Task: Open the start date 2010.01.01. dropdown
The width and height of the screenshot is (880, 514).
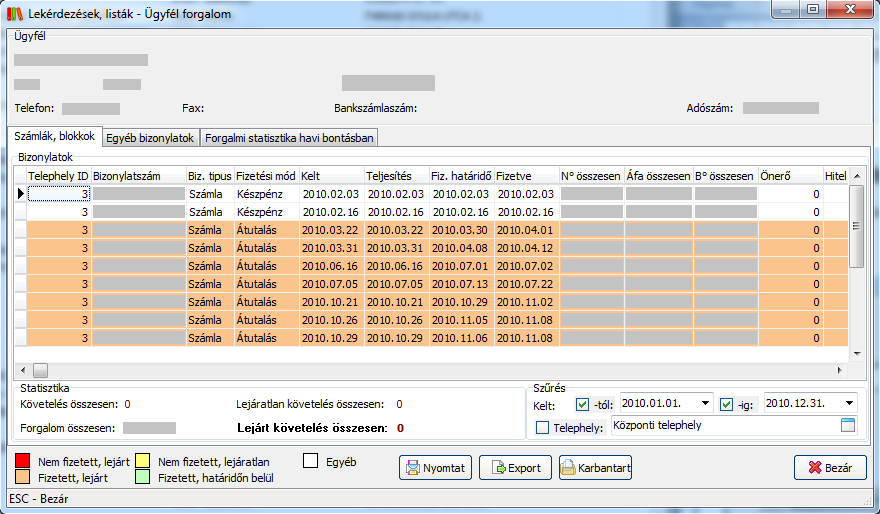Action: click(706, 403)
